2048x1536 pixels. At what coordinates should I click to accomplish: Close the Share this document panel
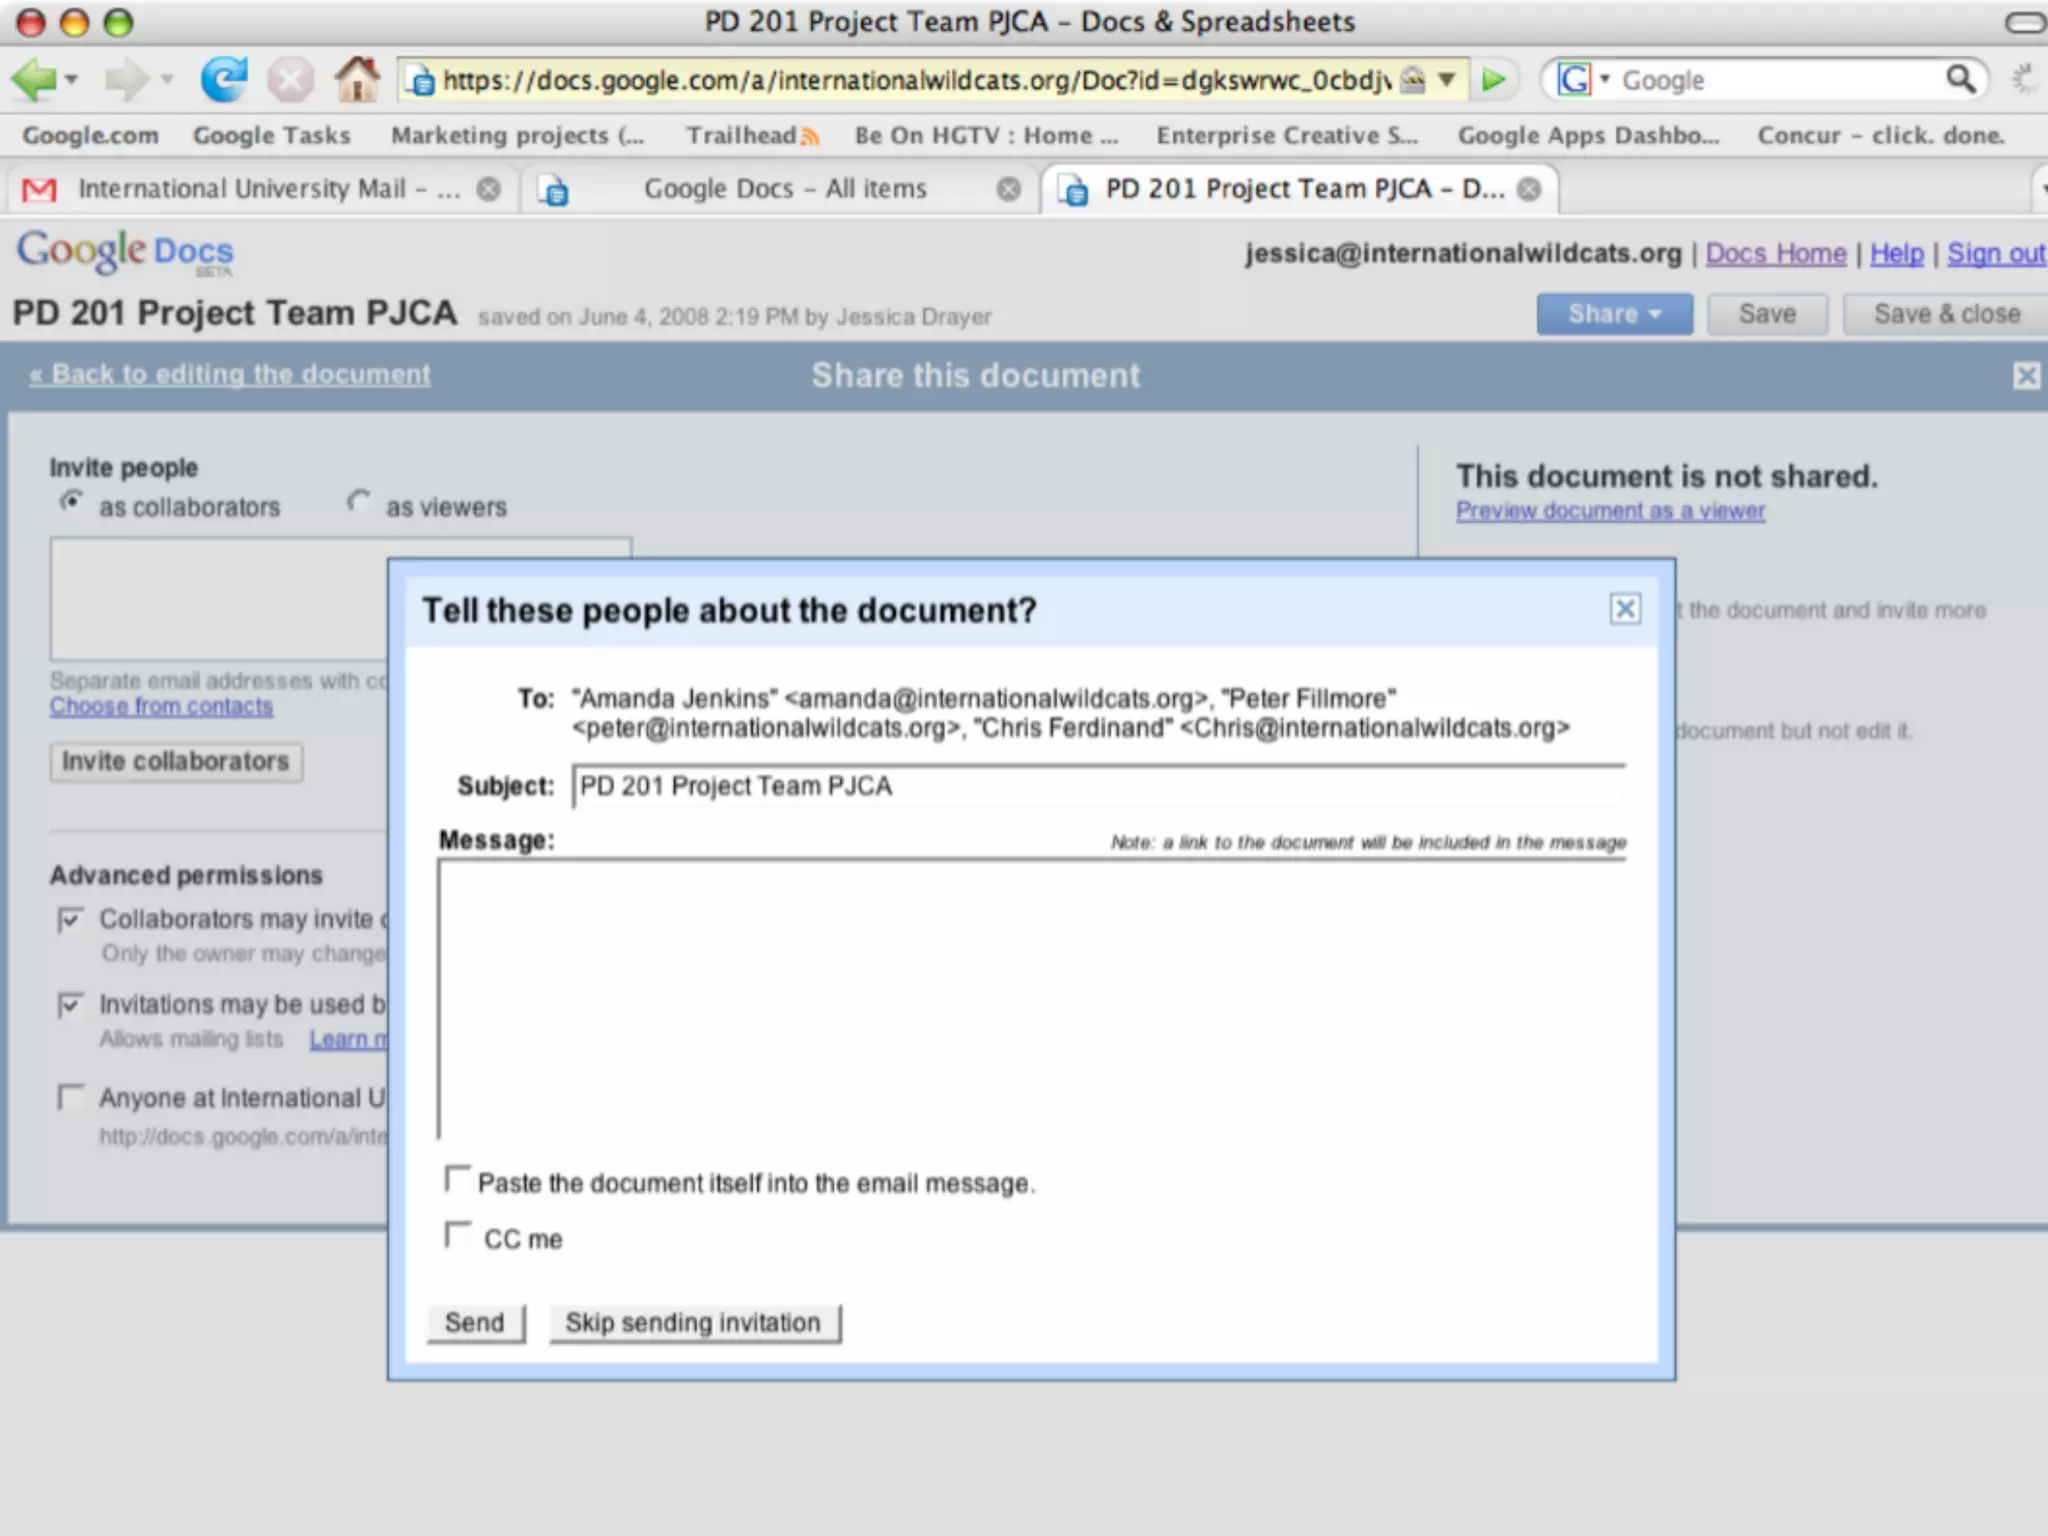[2026, 376]
